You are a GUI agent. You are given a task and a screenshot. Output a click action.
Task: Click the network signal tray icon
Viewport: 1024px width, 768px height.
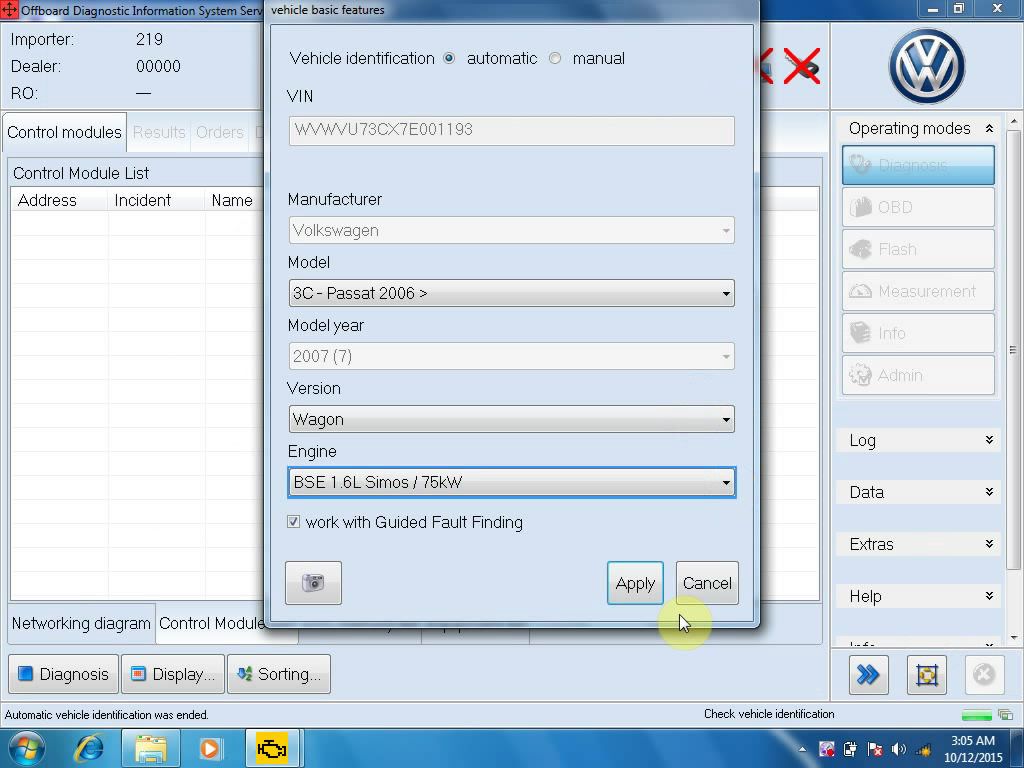923,749
